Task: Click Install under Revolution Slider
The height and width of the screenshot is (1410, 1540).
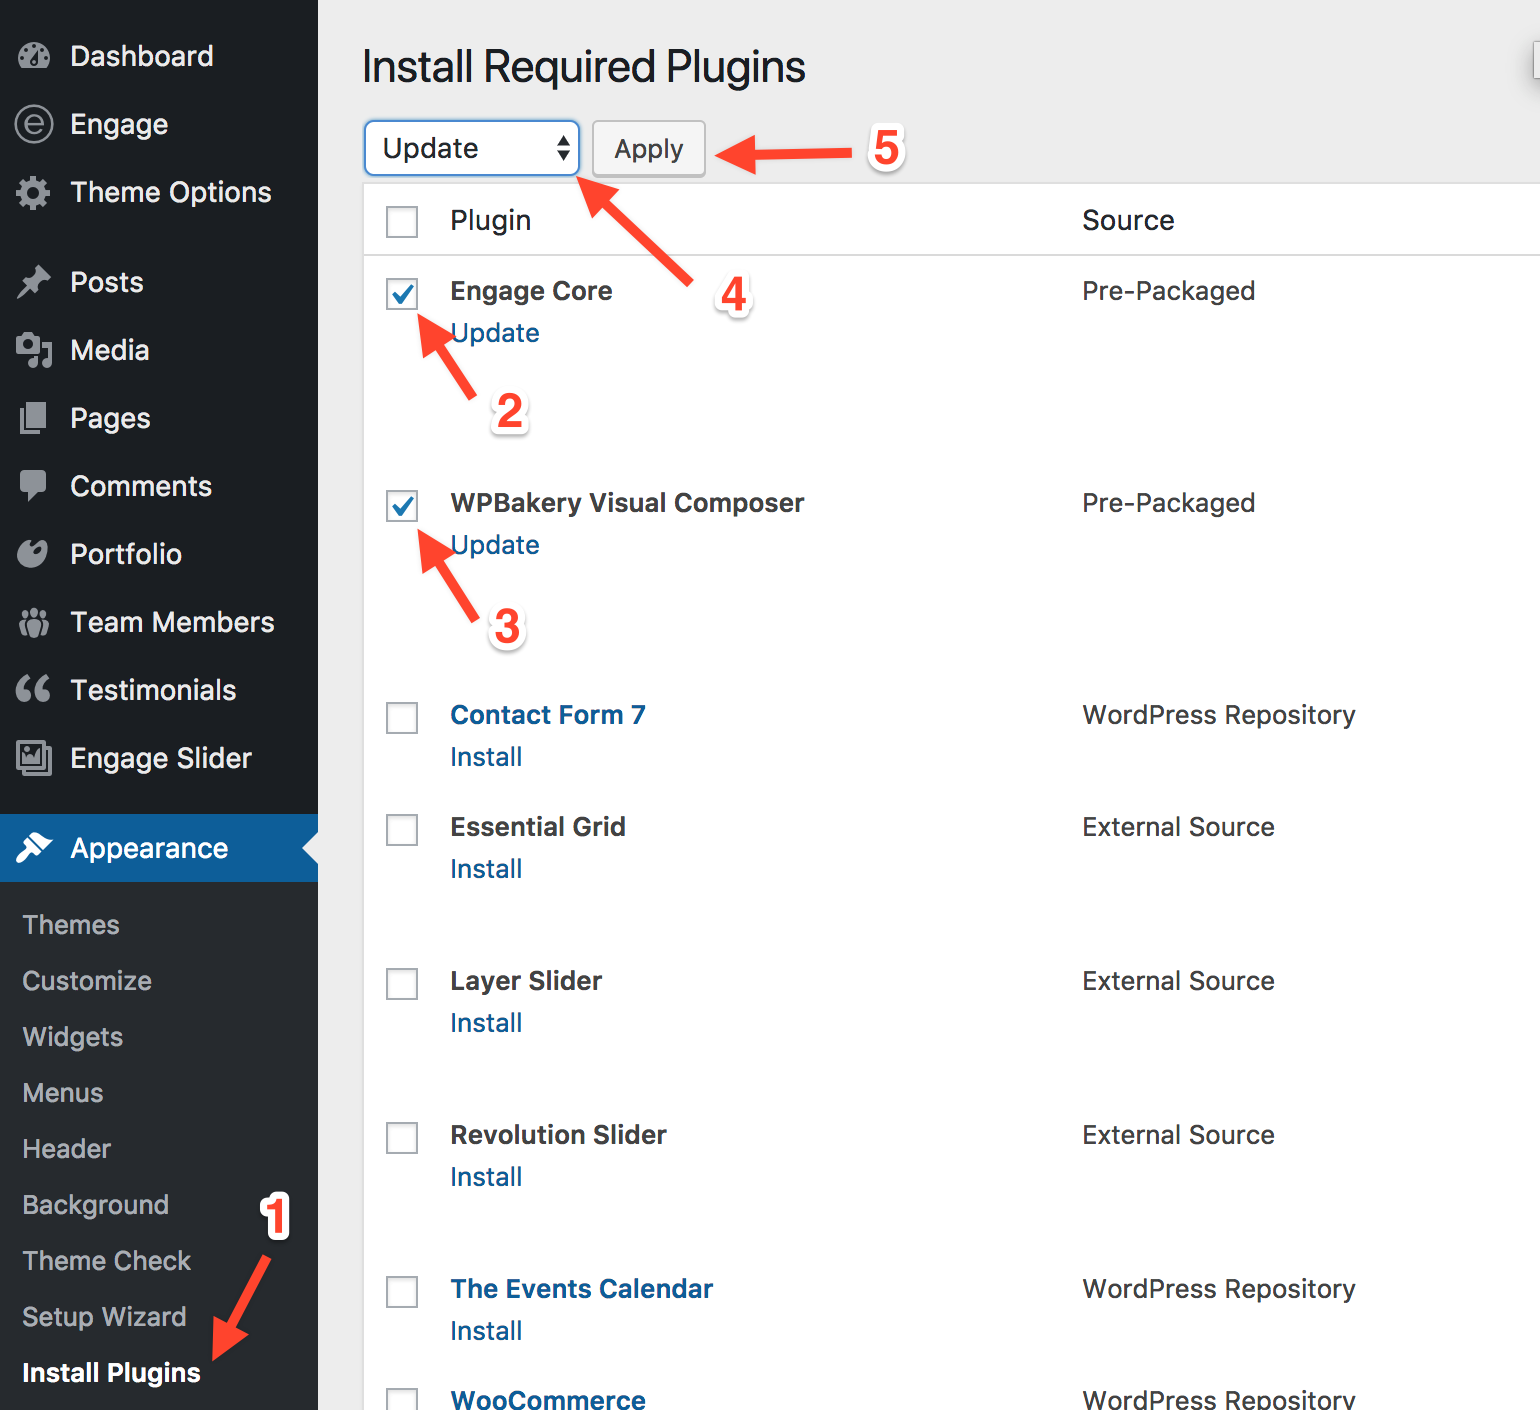Action: pos(486,1177)
